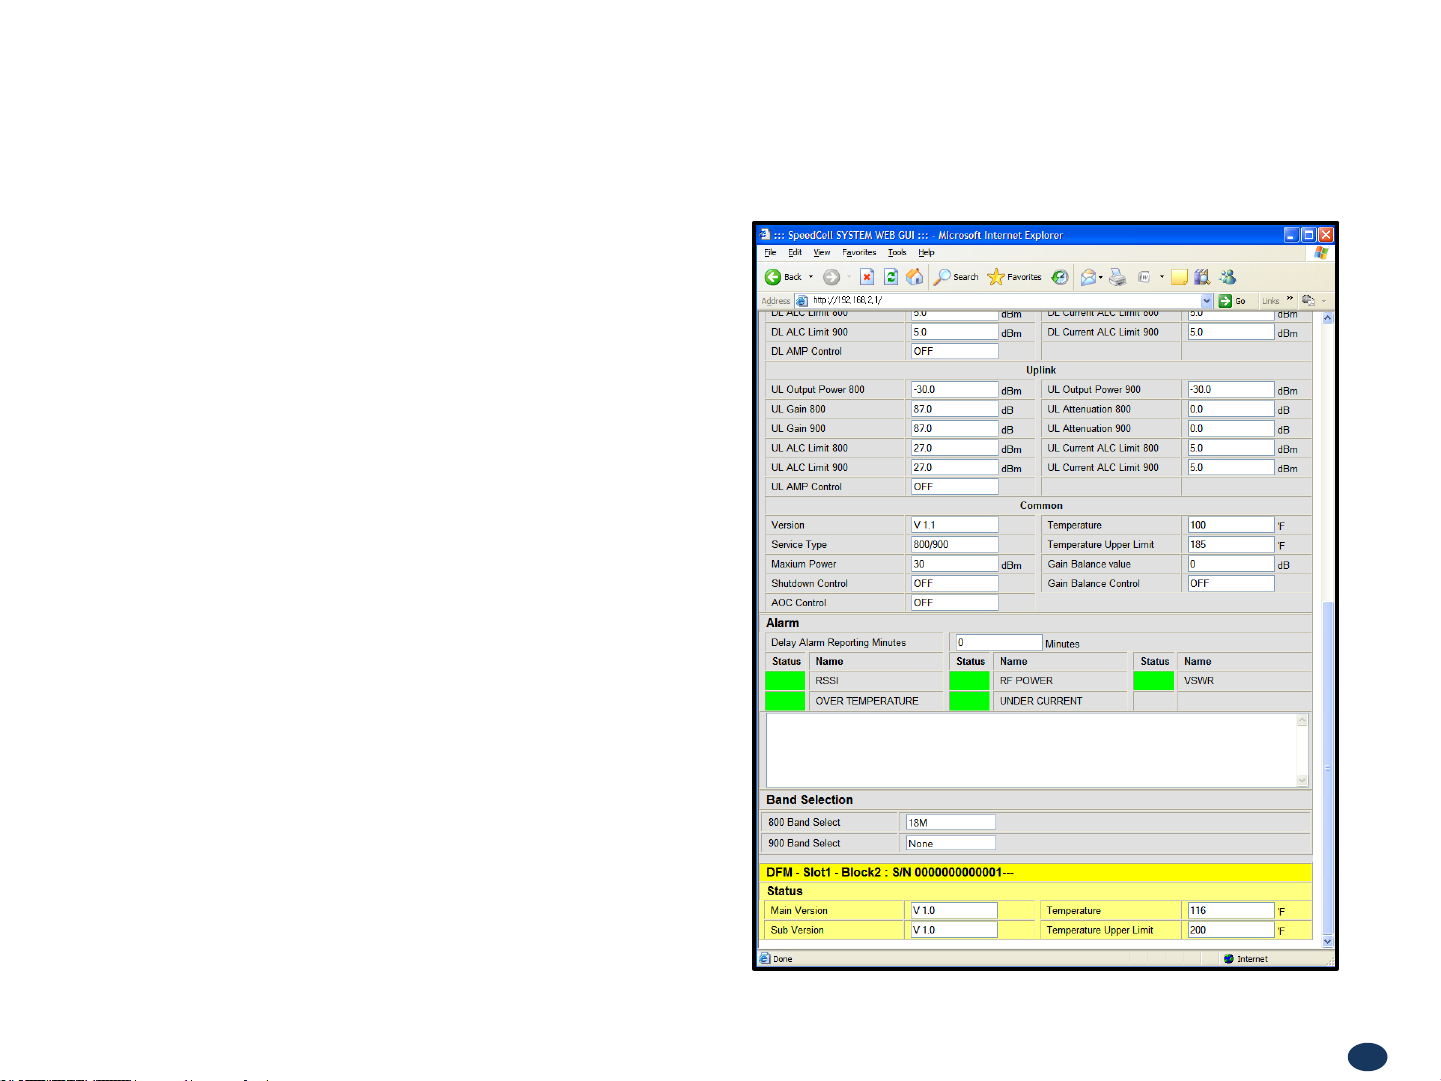Click the DFM Temperature 116 field

(1231, 911)
